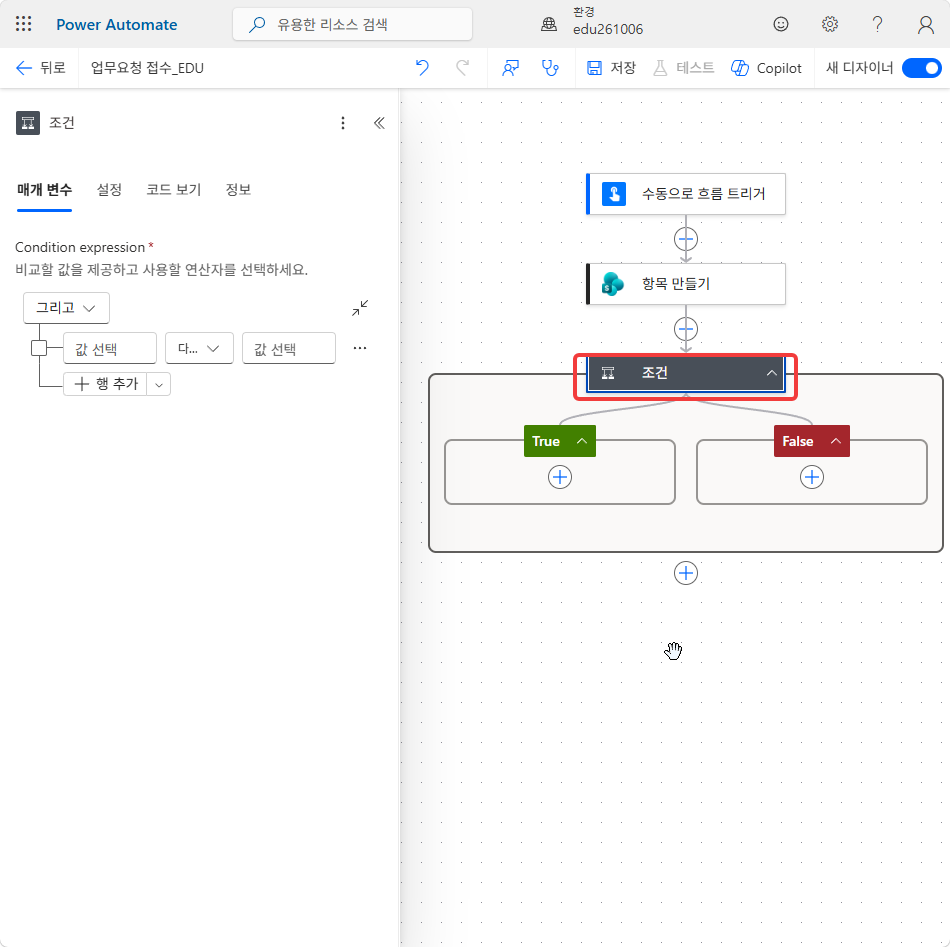Switch to the 매개 변수 tab
Image resolution: width=950 pixels, height=947 pixels.
point(44,190)
